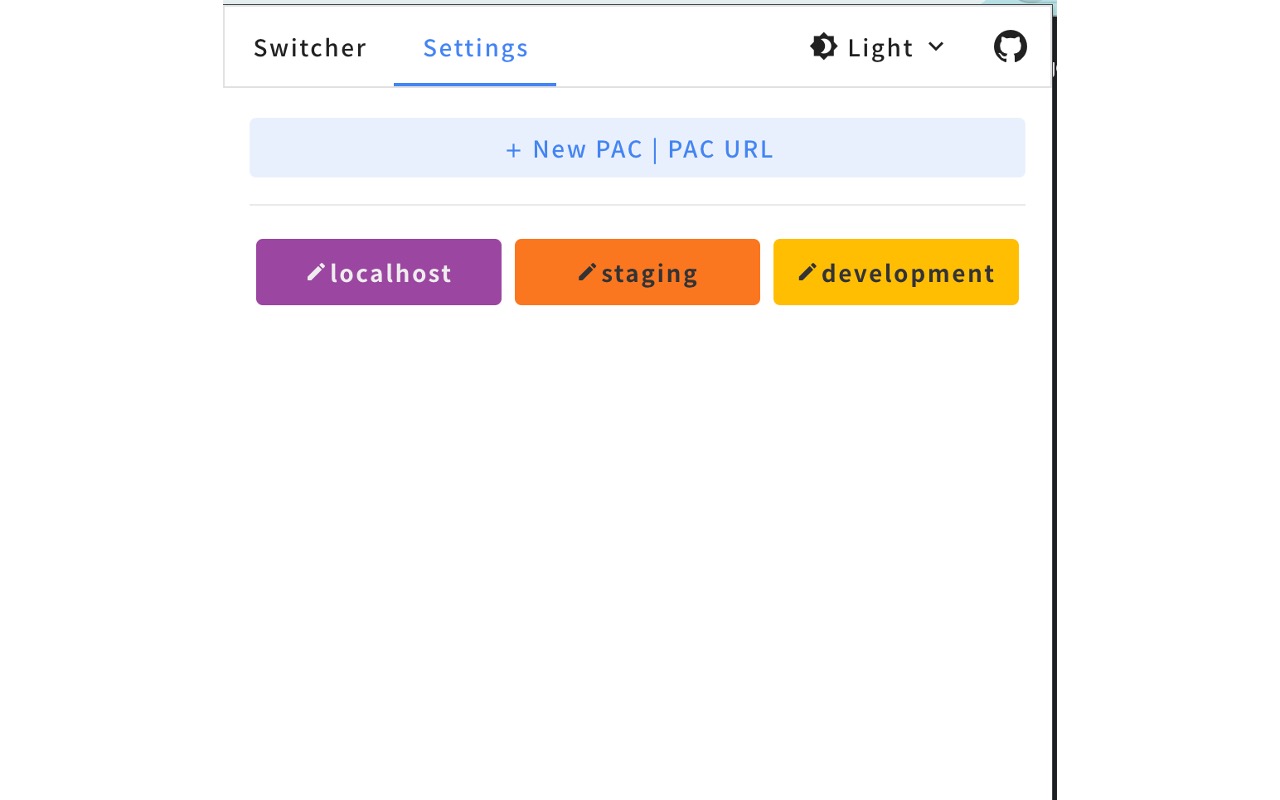Select the Settings tab

(475, 47)
